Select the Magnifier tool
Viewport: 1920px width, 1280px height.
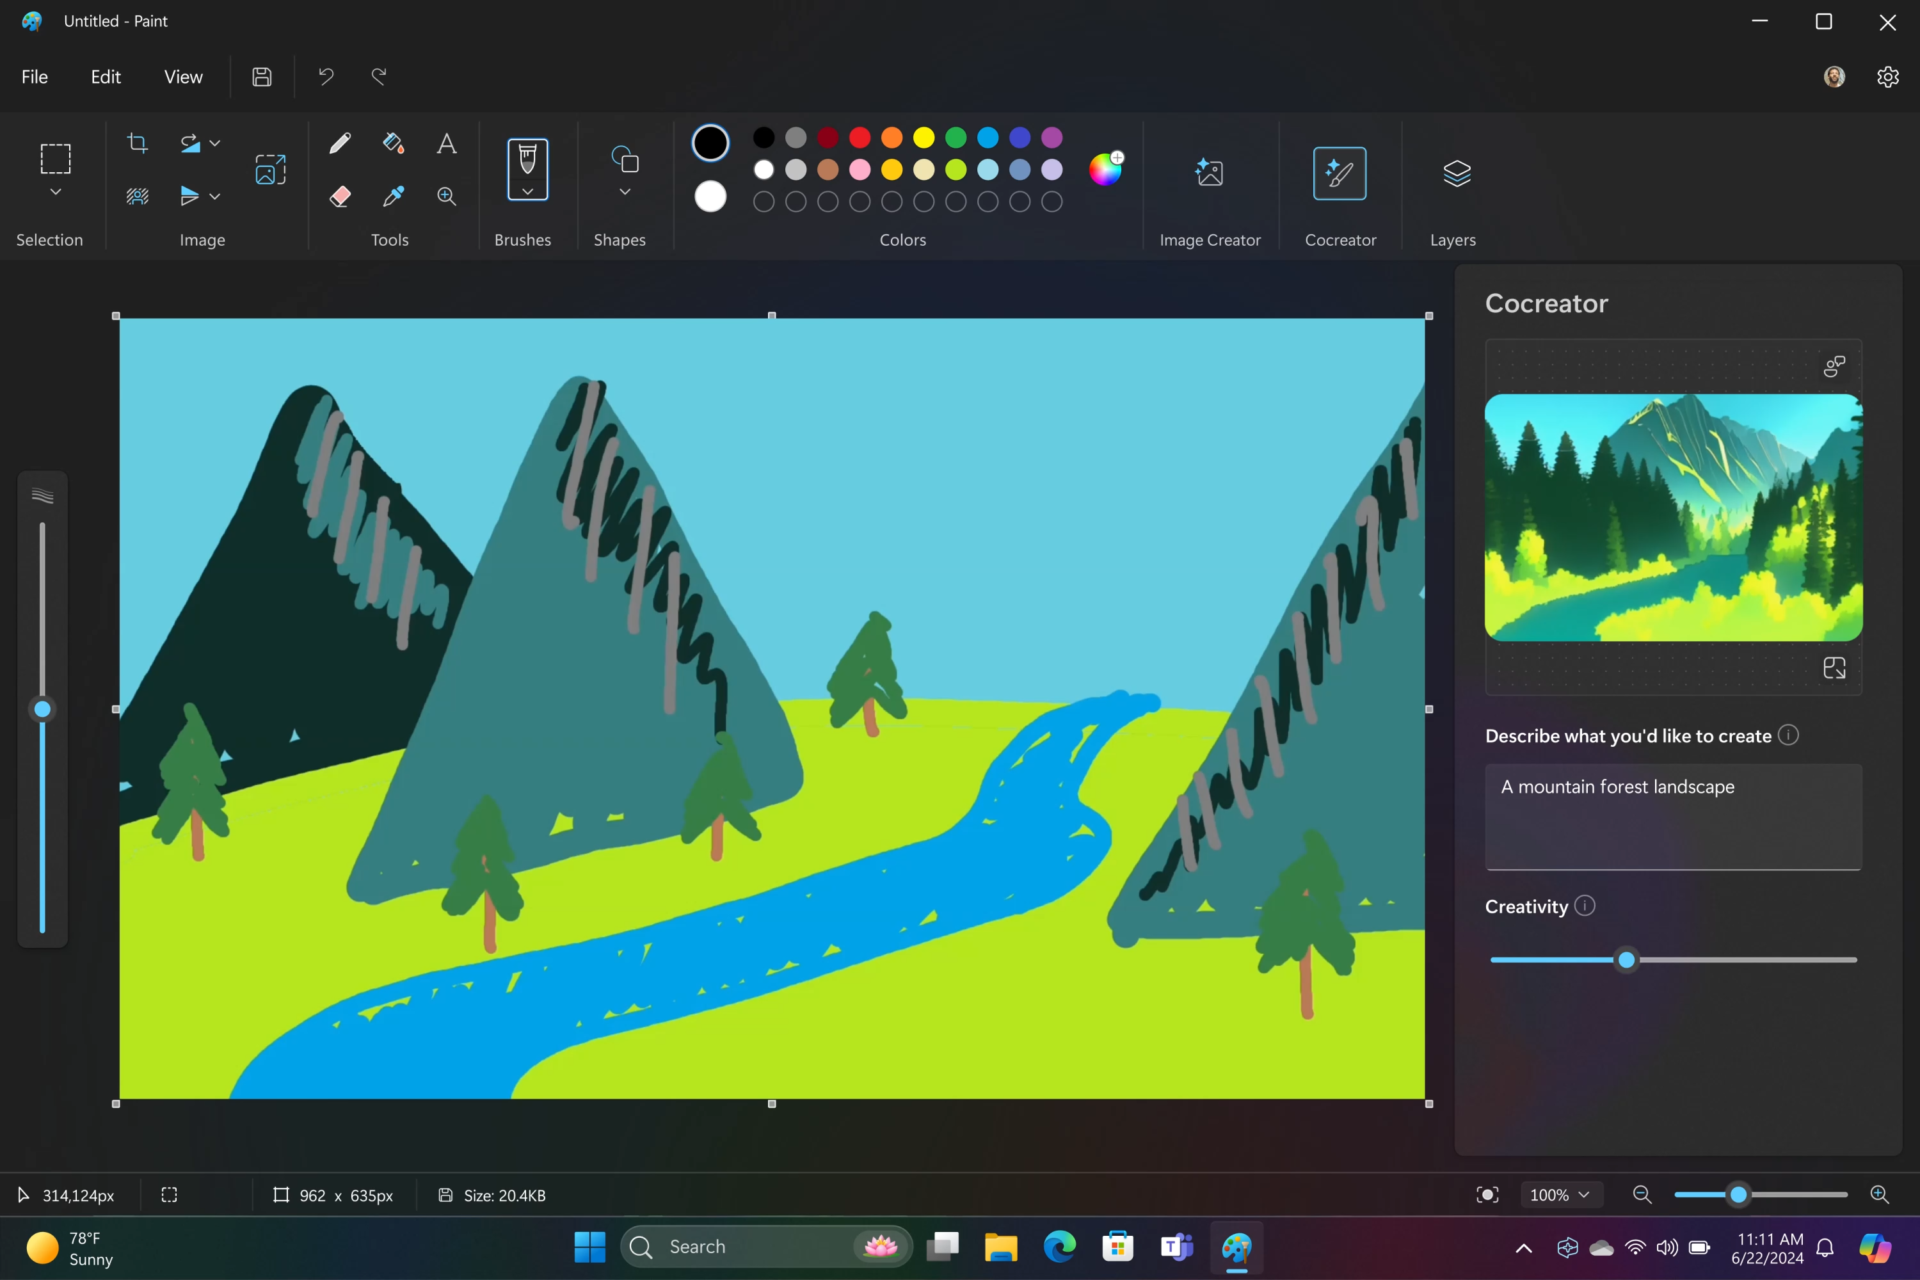coord(446,196)
